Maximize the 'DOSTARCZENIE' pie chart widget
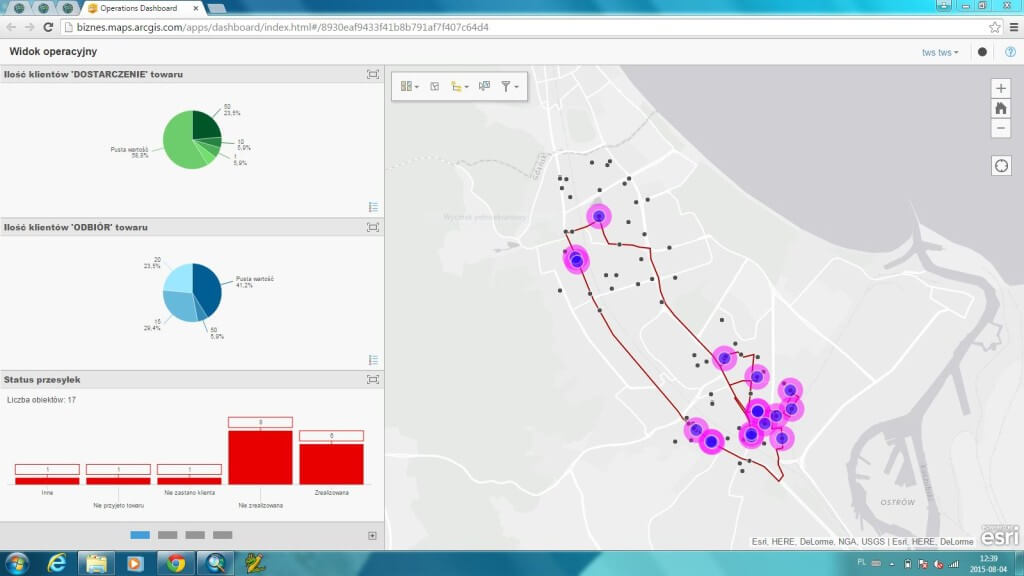This screenshot has height=576, width=1024. point(373,75)
